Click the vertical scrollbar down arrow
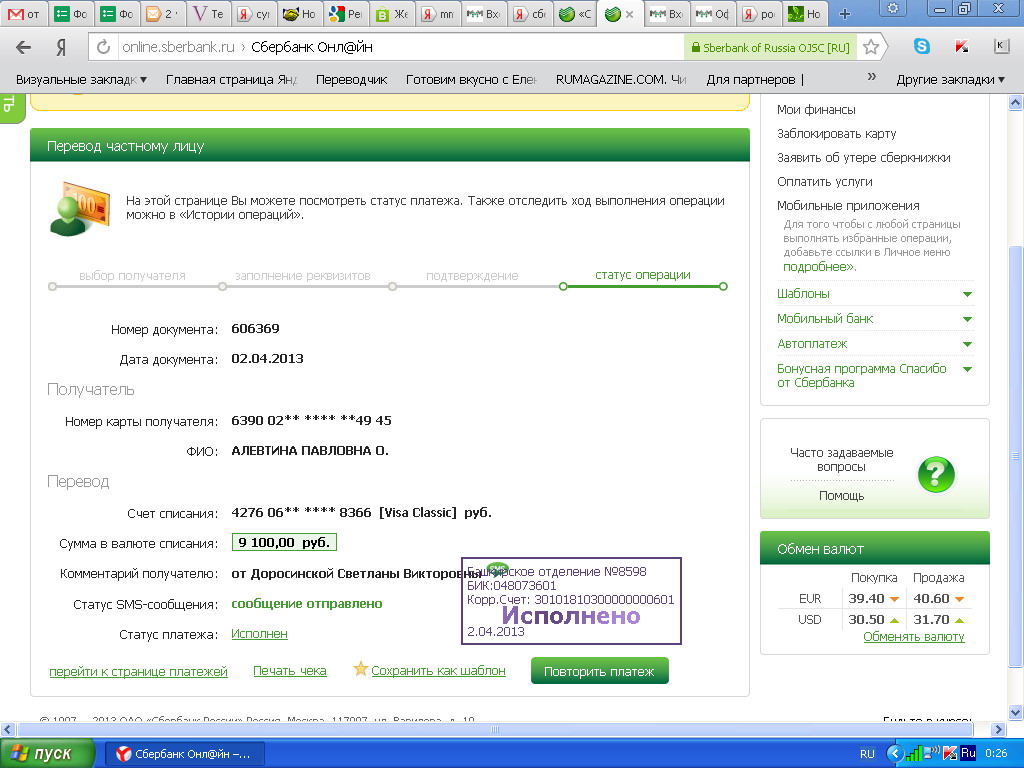Viewport: 1024px width, 768px height. [1016, 712]
